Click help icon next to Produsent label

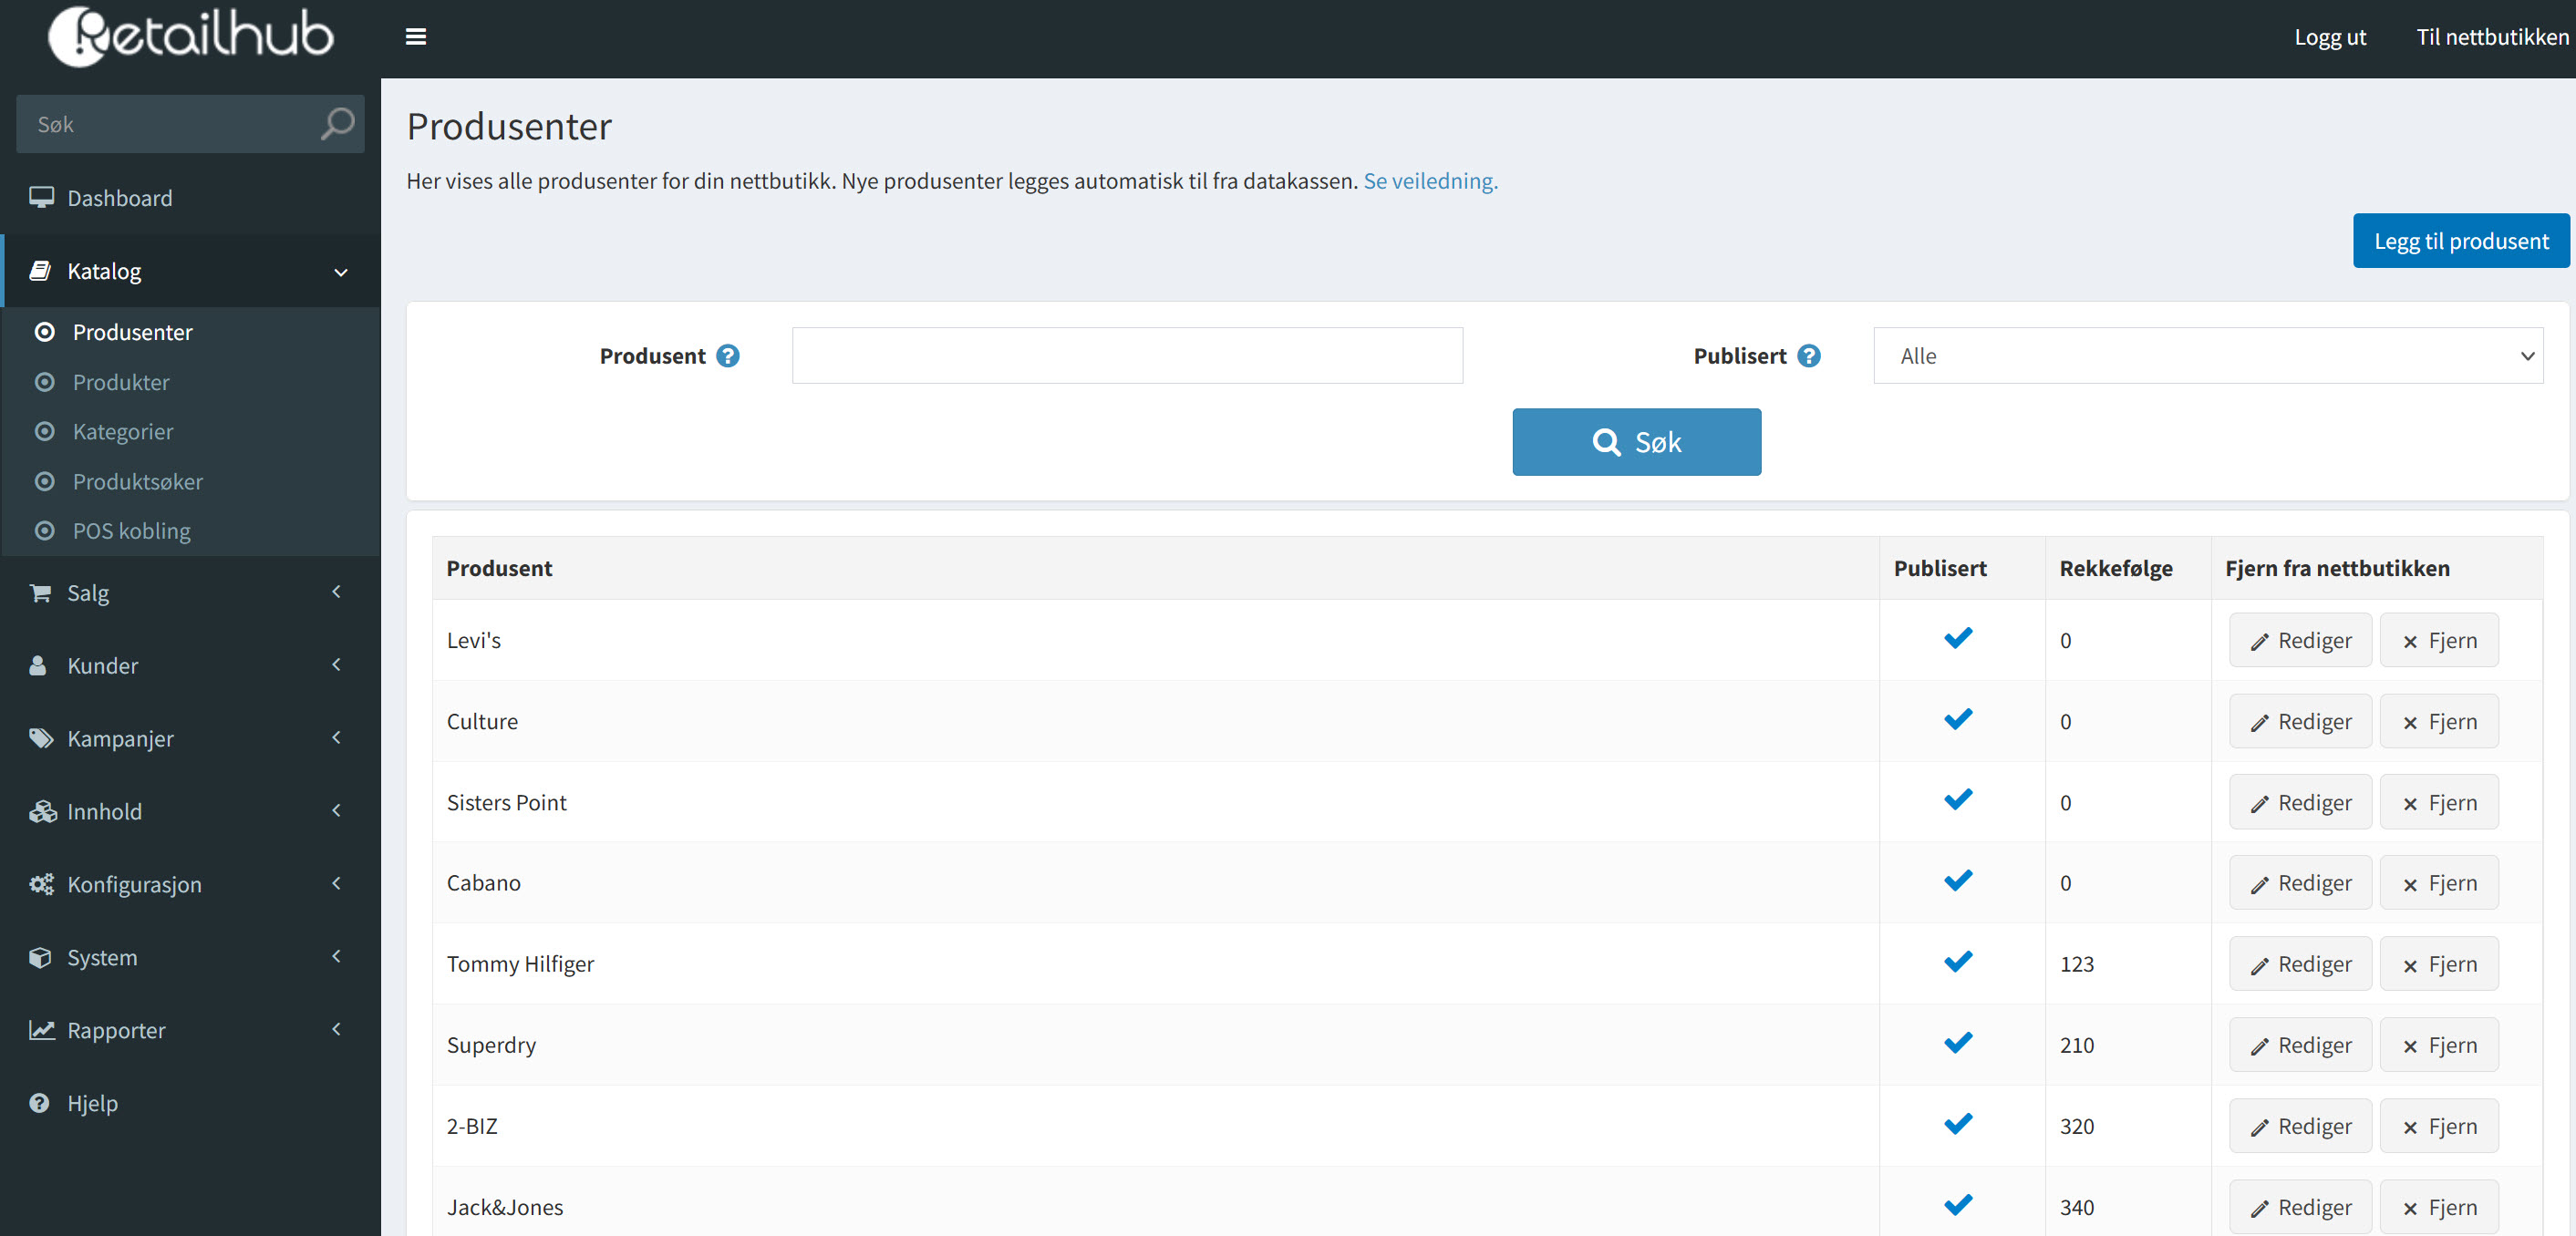click(x=728, y=356)
